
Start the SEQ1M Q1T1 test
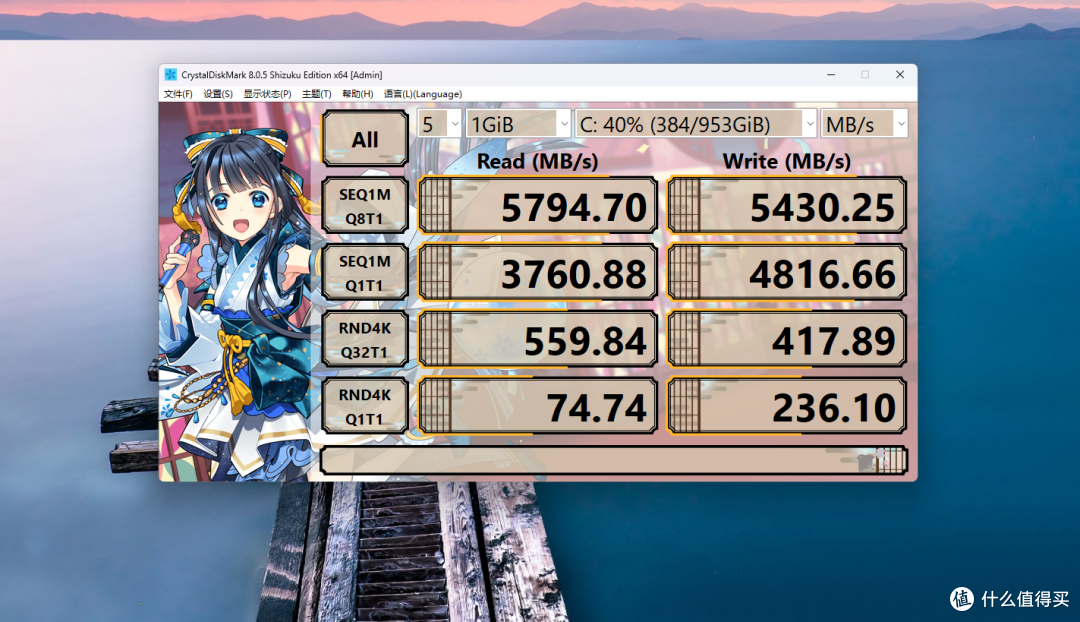(x=365, y=273)
